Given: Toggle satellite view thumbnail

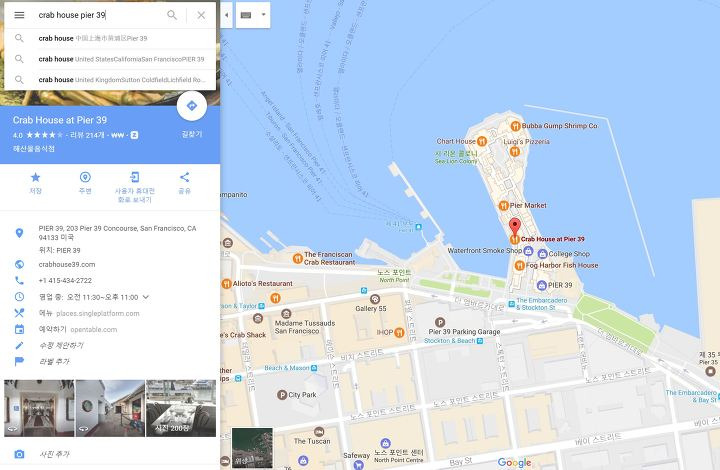Looking at the screenshot, I should [x=252, y=448].
